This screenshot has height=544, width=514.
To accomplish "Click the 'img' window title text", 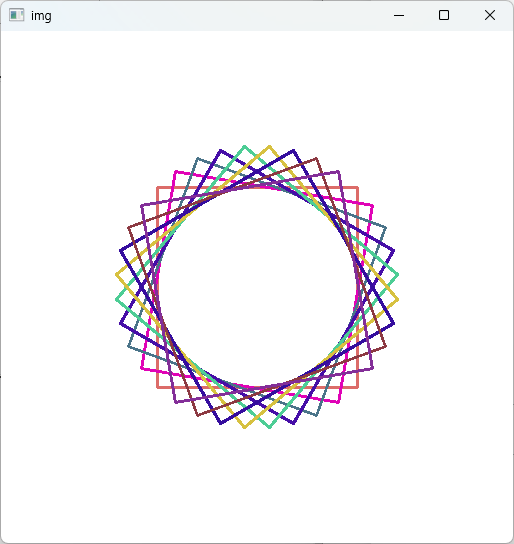I will point(41,16).
